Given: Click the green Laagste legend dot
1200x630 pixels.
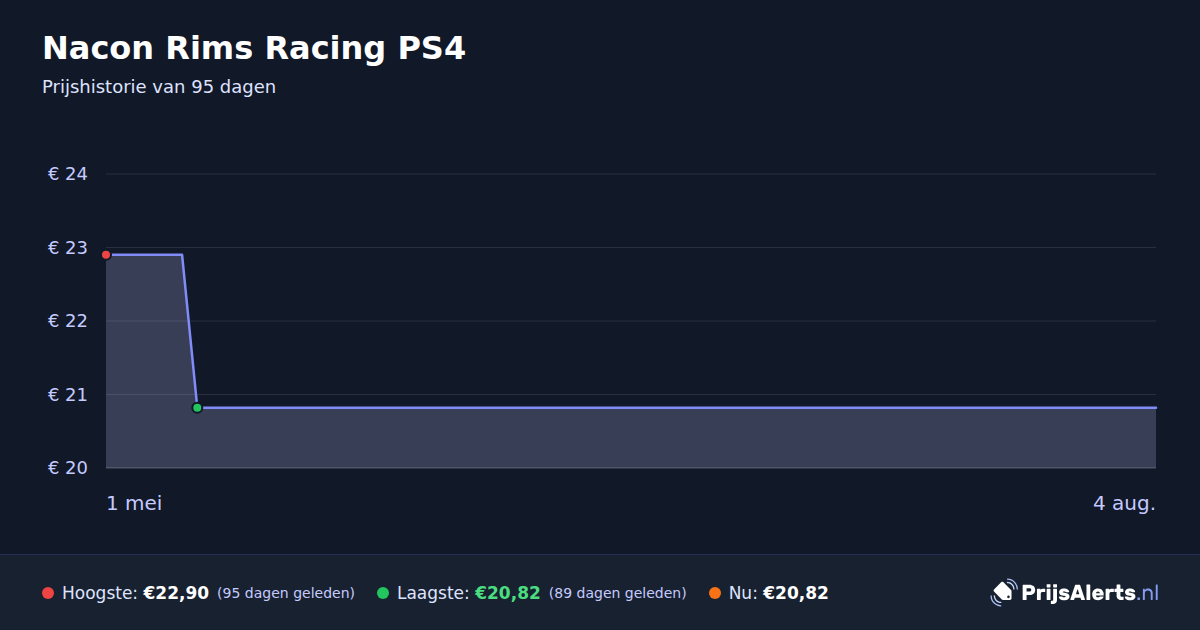Looking at the screenshot, I should (x=383, y=593).
